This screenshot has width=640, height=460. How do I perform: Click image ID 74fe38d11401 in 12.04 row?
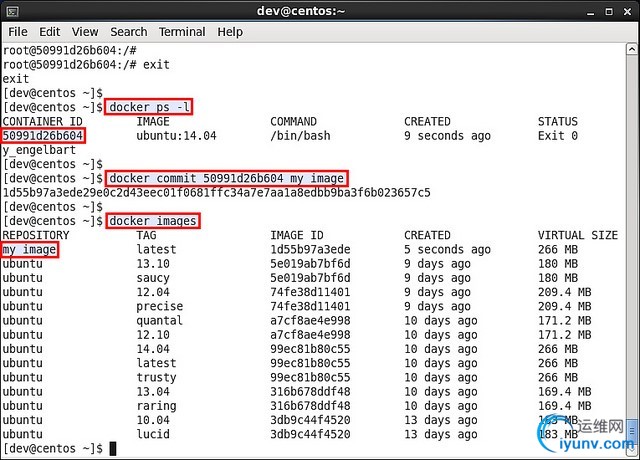[310, 292]
